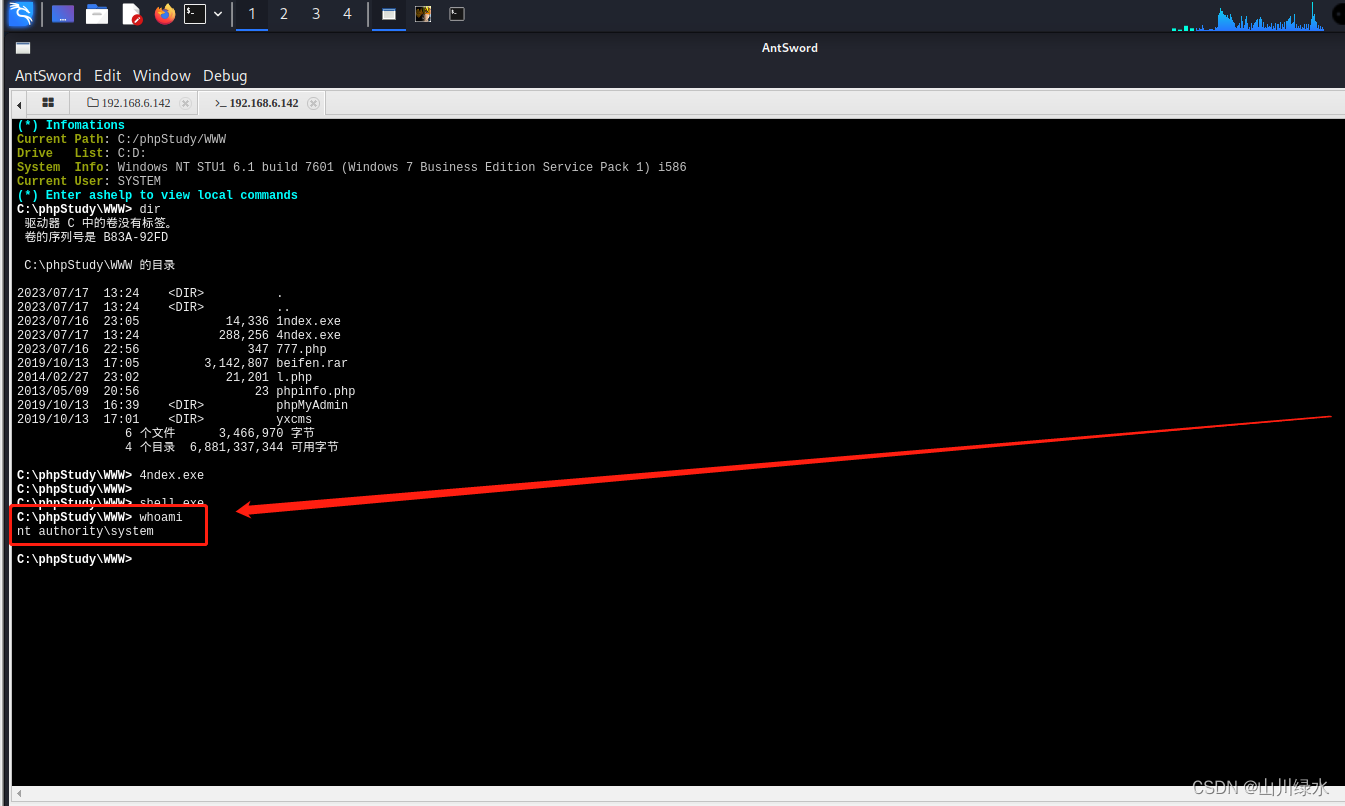Click the 1ndex.exe entry in the dir listing
This screenshot has height=806, width=1345.
click(x=308, y=321)
